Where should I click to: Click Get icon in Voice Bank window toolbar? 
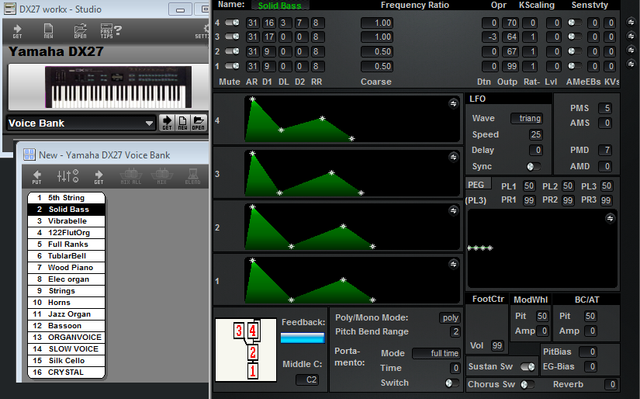point(99,177)
